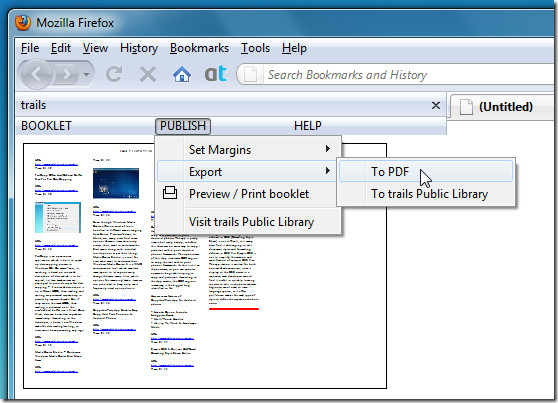
Task: Click the Firefox back arrow button
Action: (37, 74)
